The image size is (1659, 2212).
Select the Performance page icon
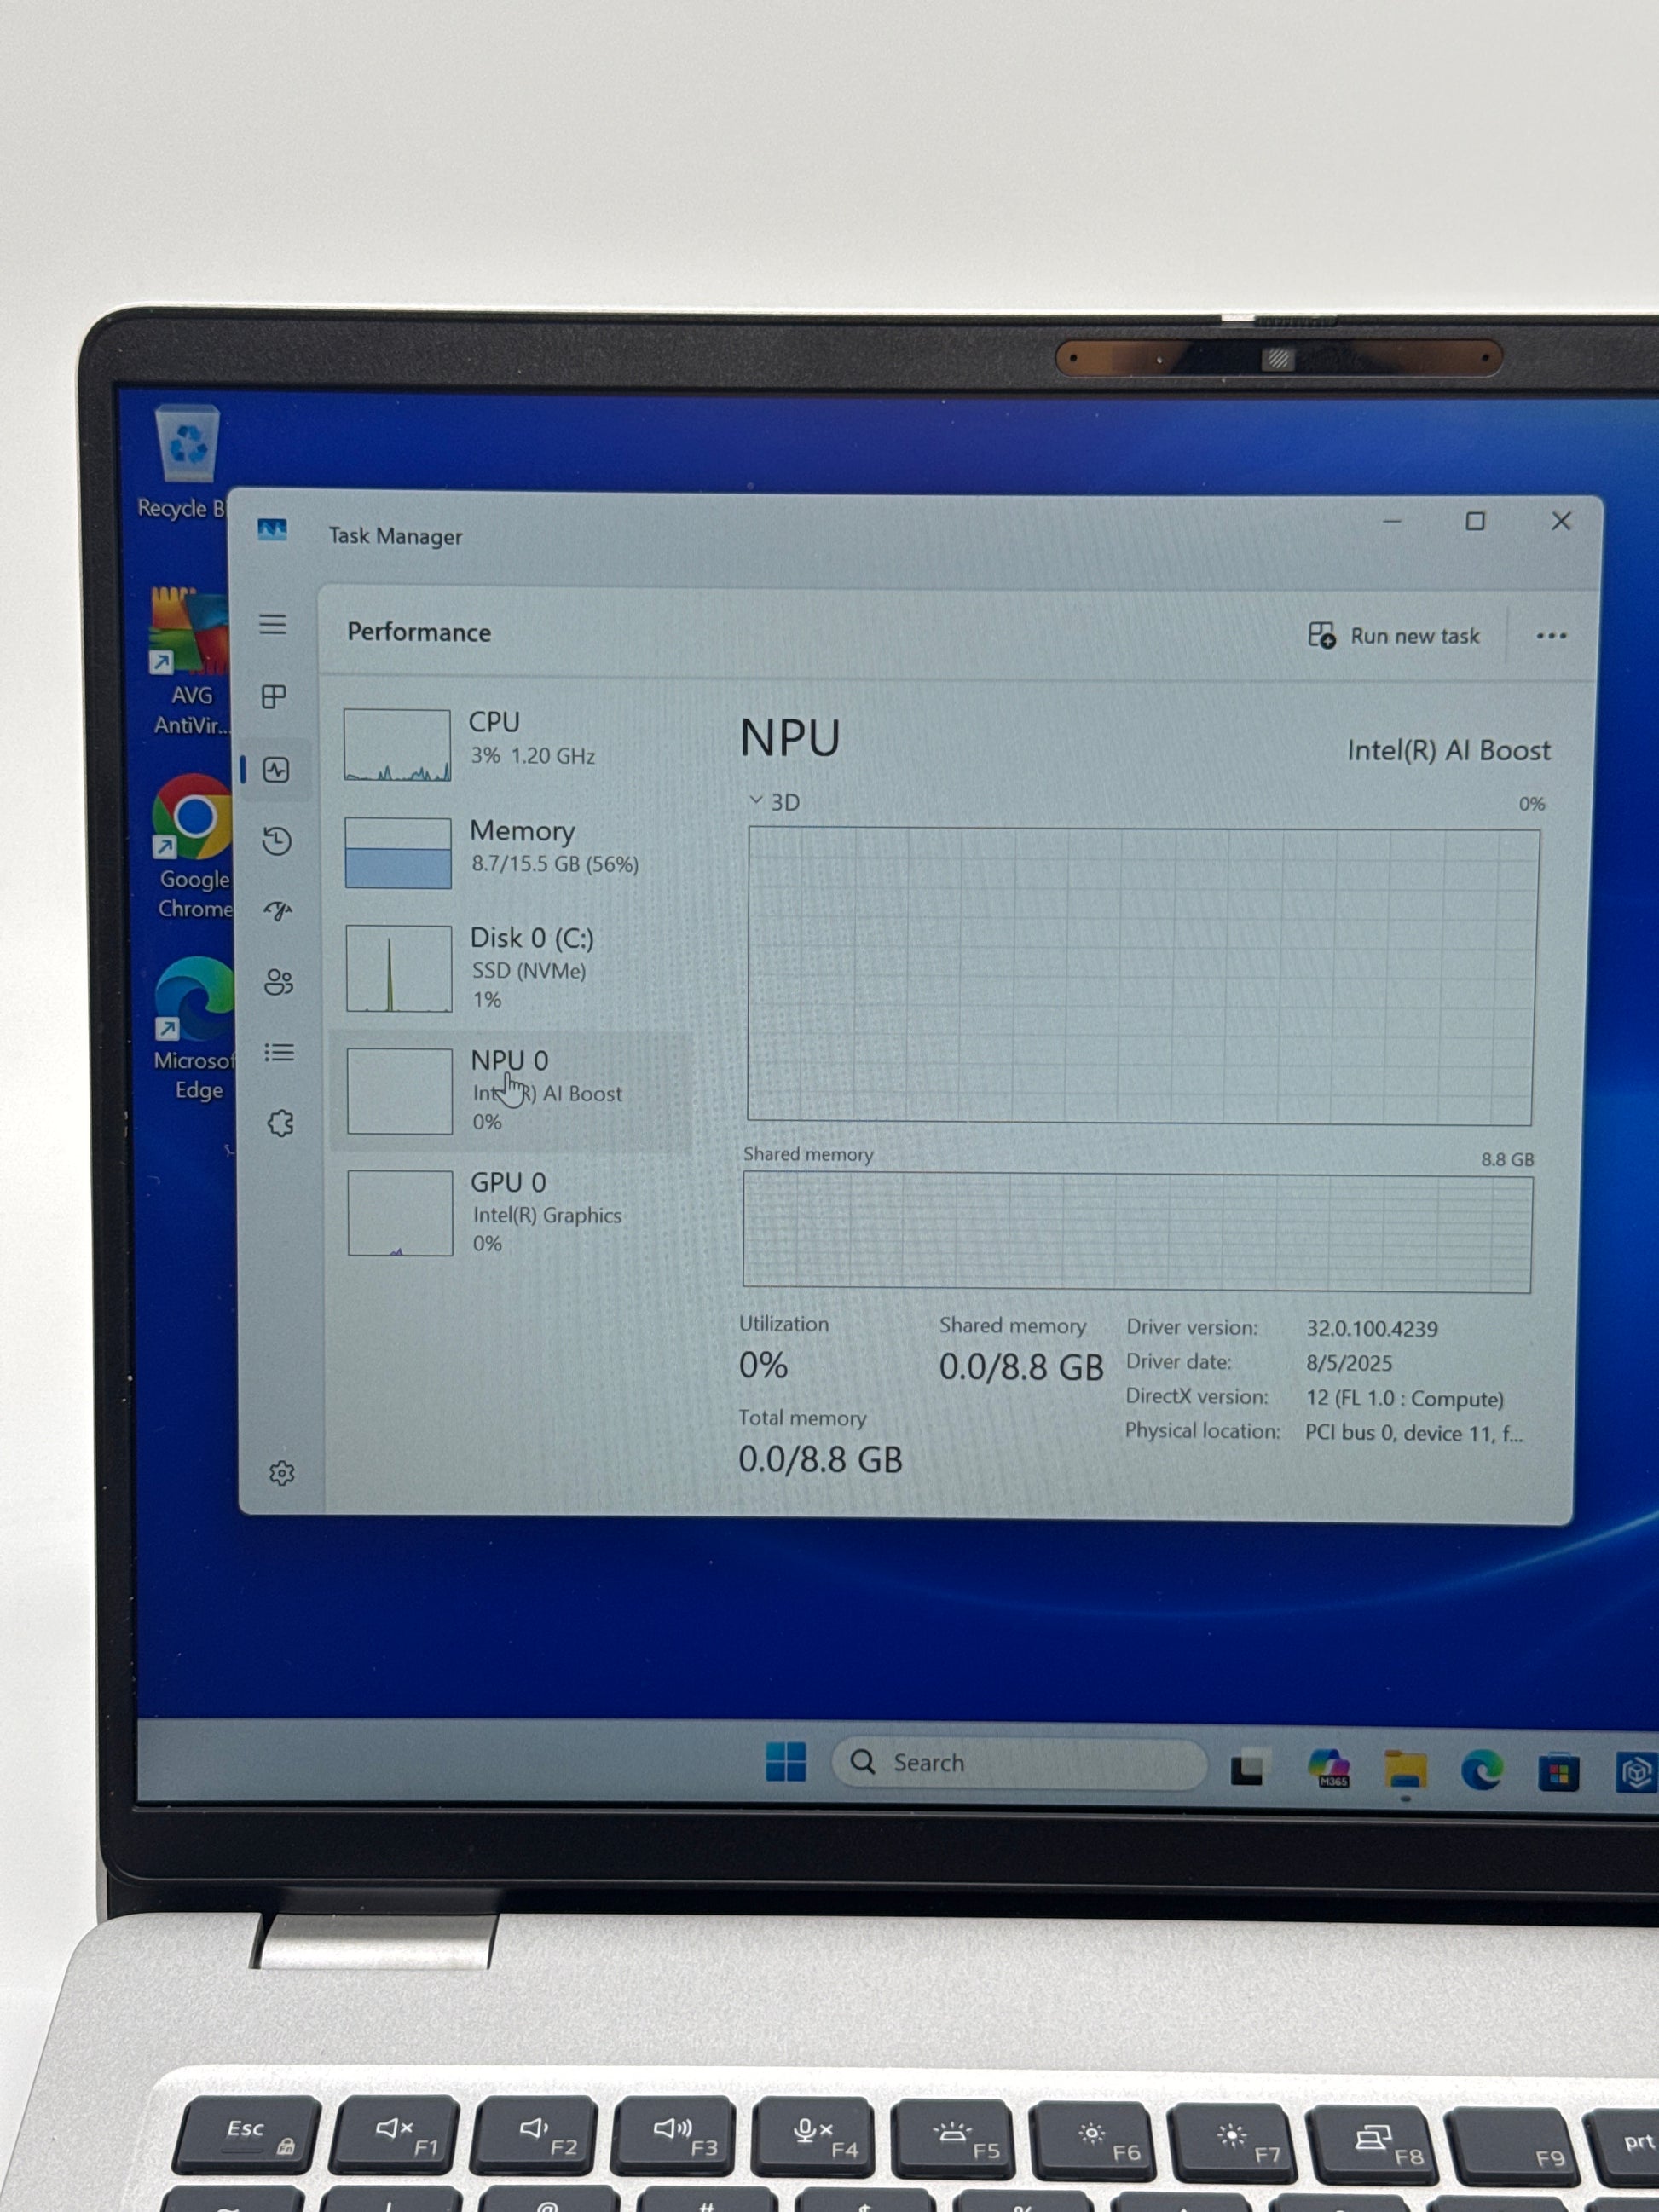coord(276,769)
